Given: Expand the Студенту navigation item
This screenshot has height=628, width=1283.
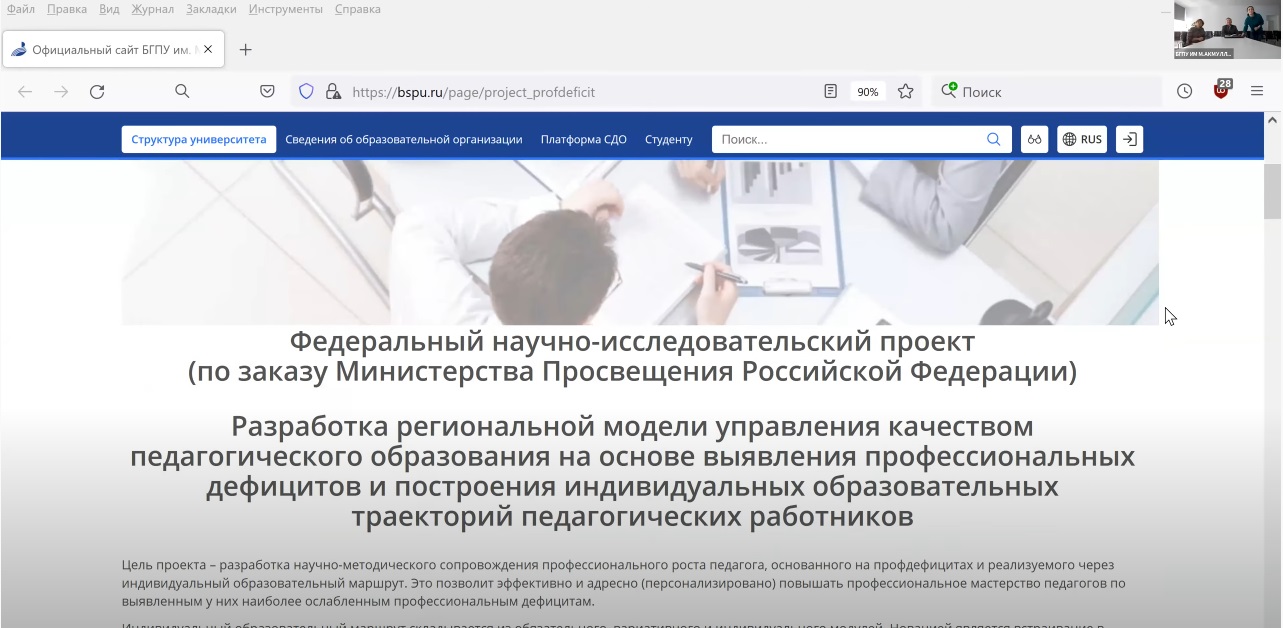Looking at the screenshot, I should (668, 140).
